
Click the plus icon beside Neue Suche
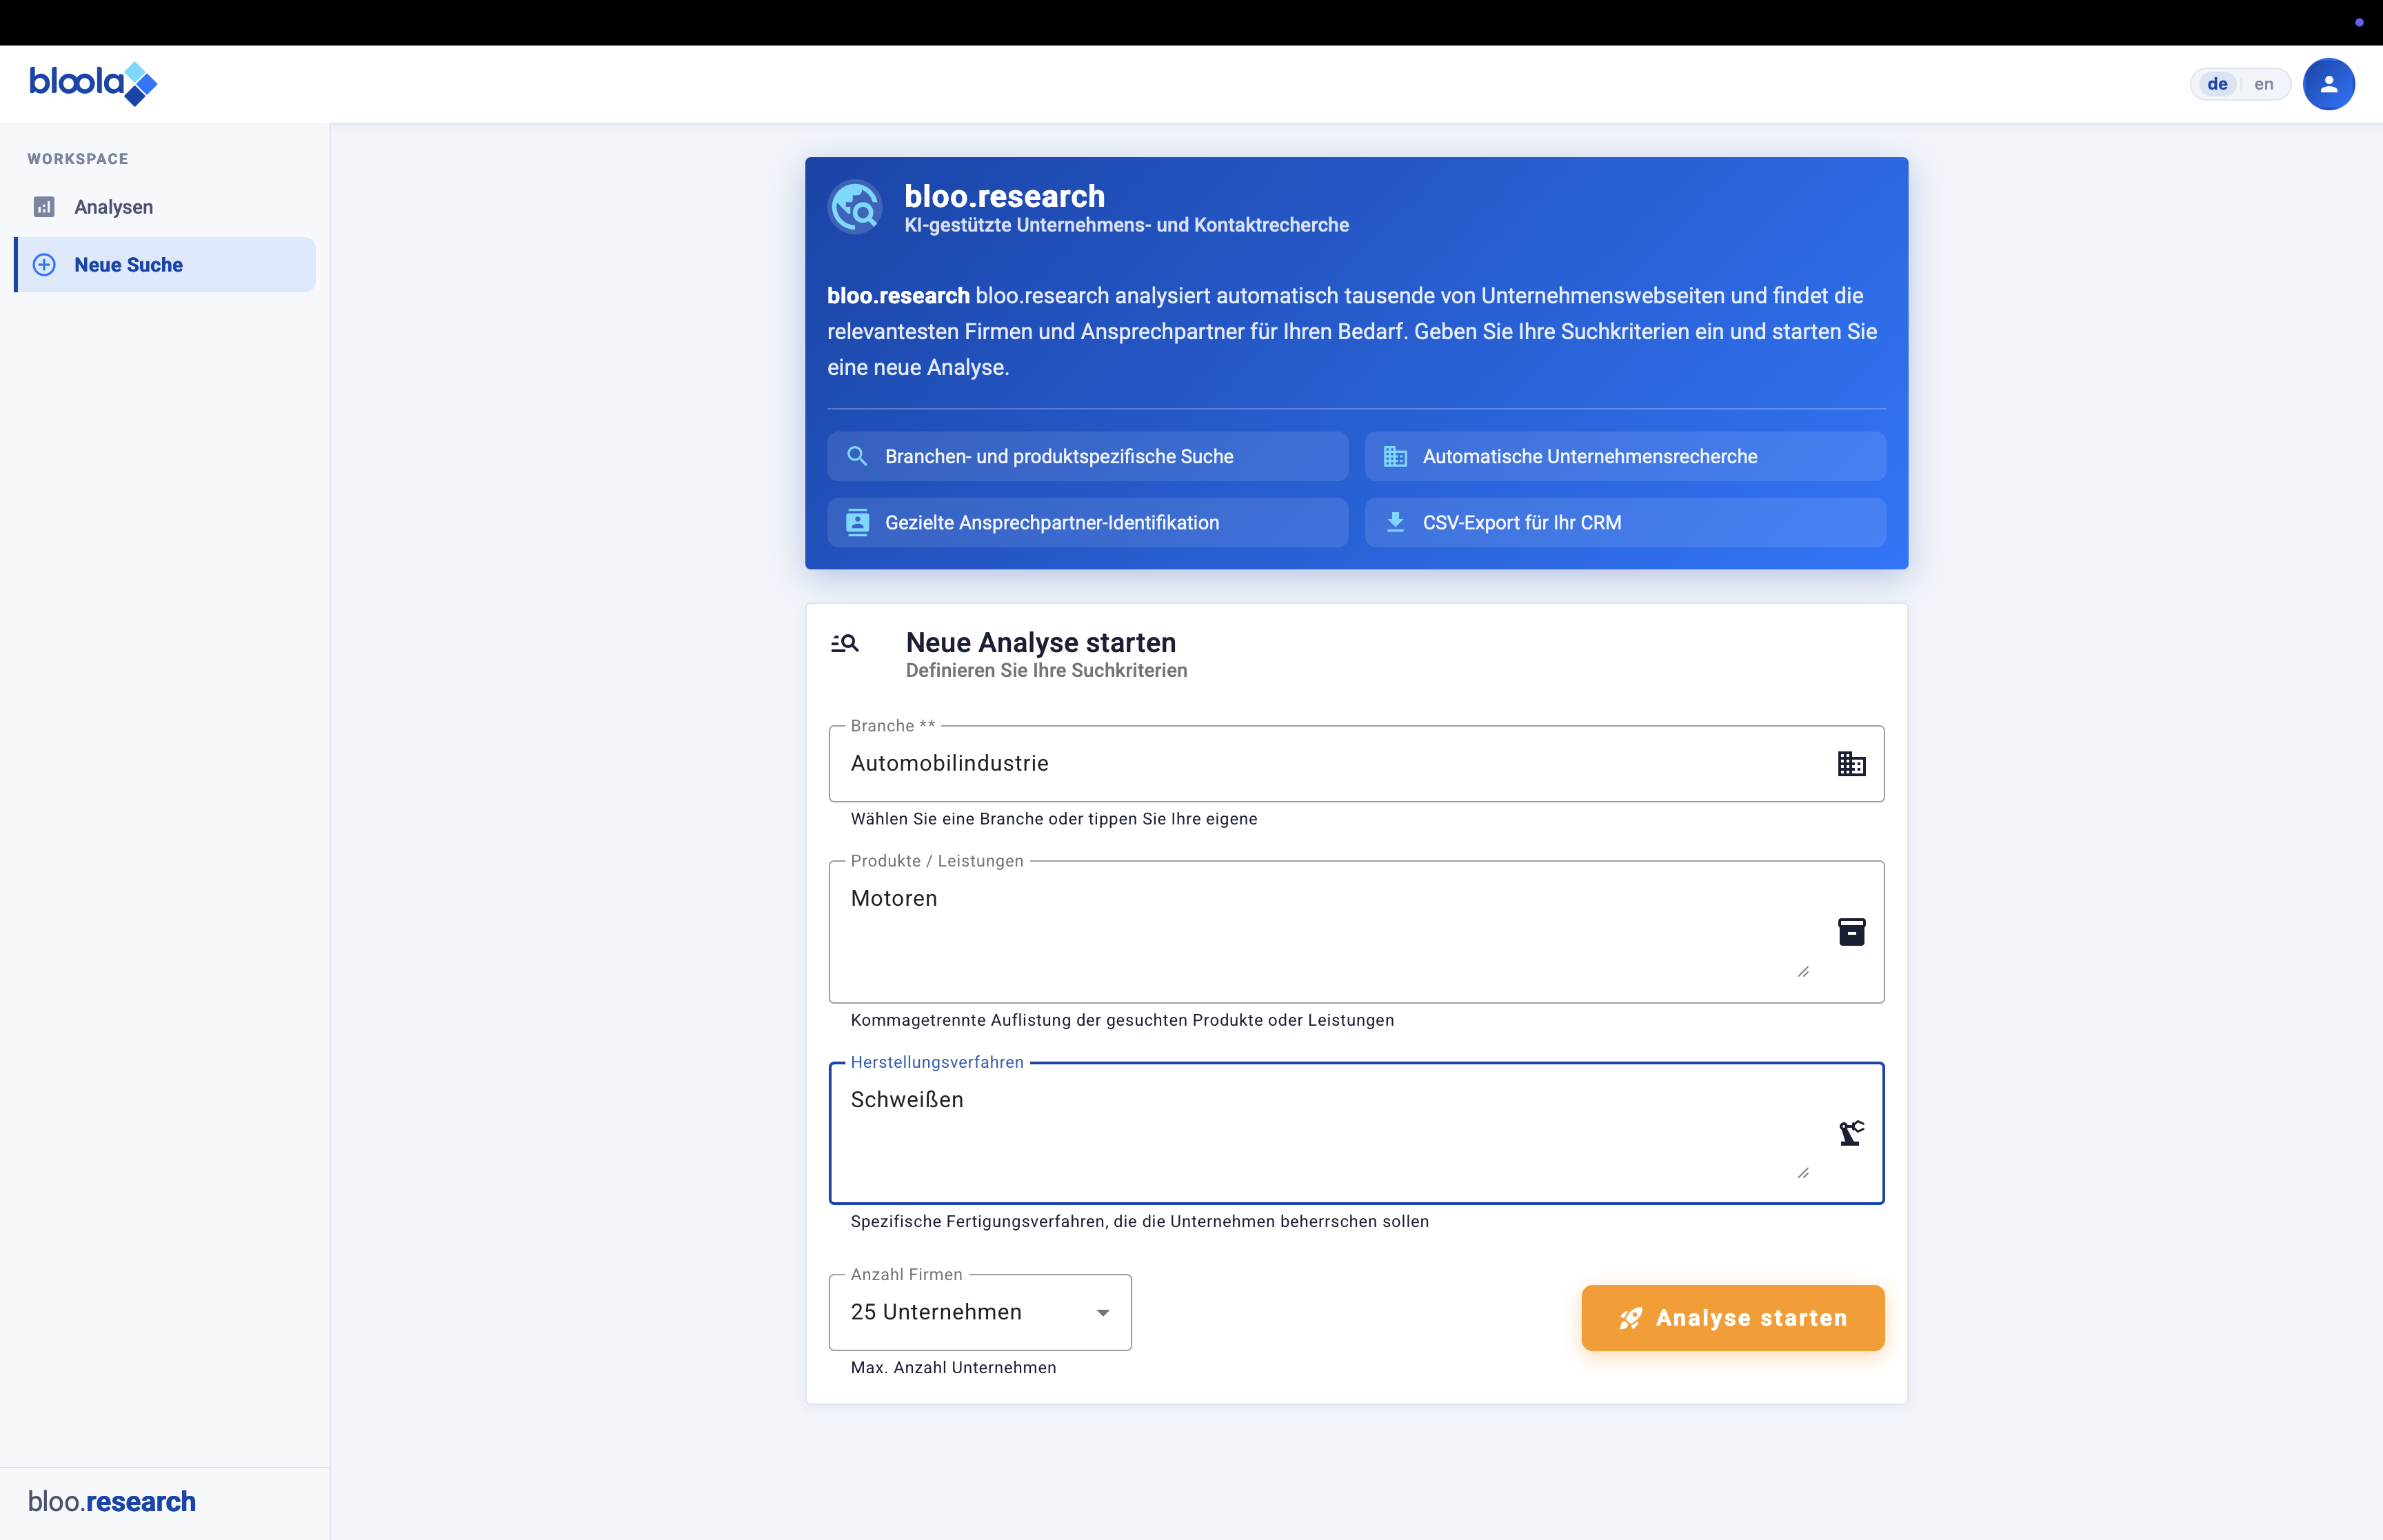[x=44, y=264]
